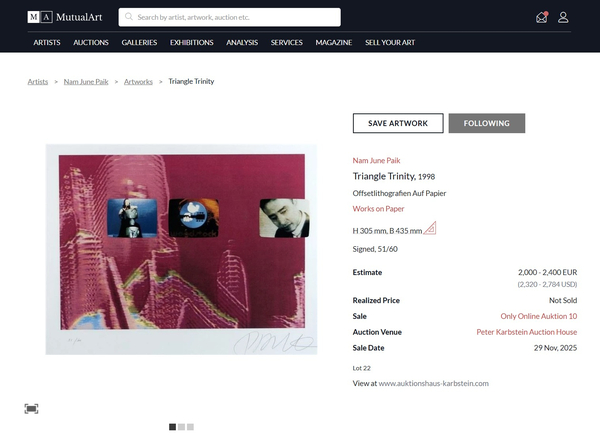Screen dimensions: 600x441
Task: Open the Auctions menu
Action: 91,43
